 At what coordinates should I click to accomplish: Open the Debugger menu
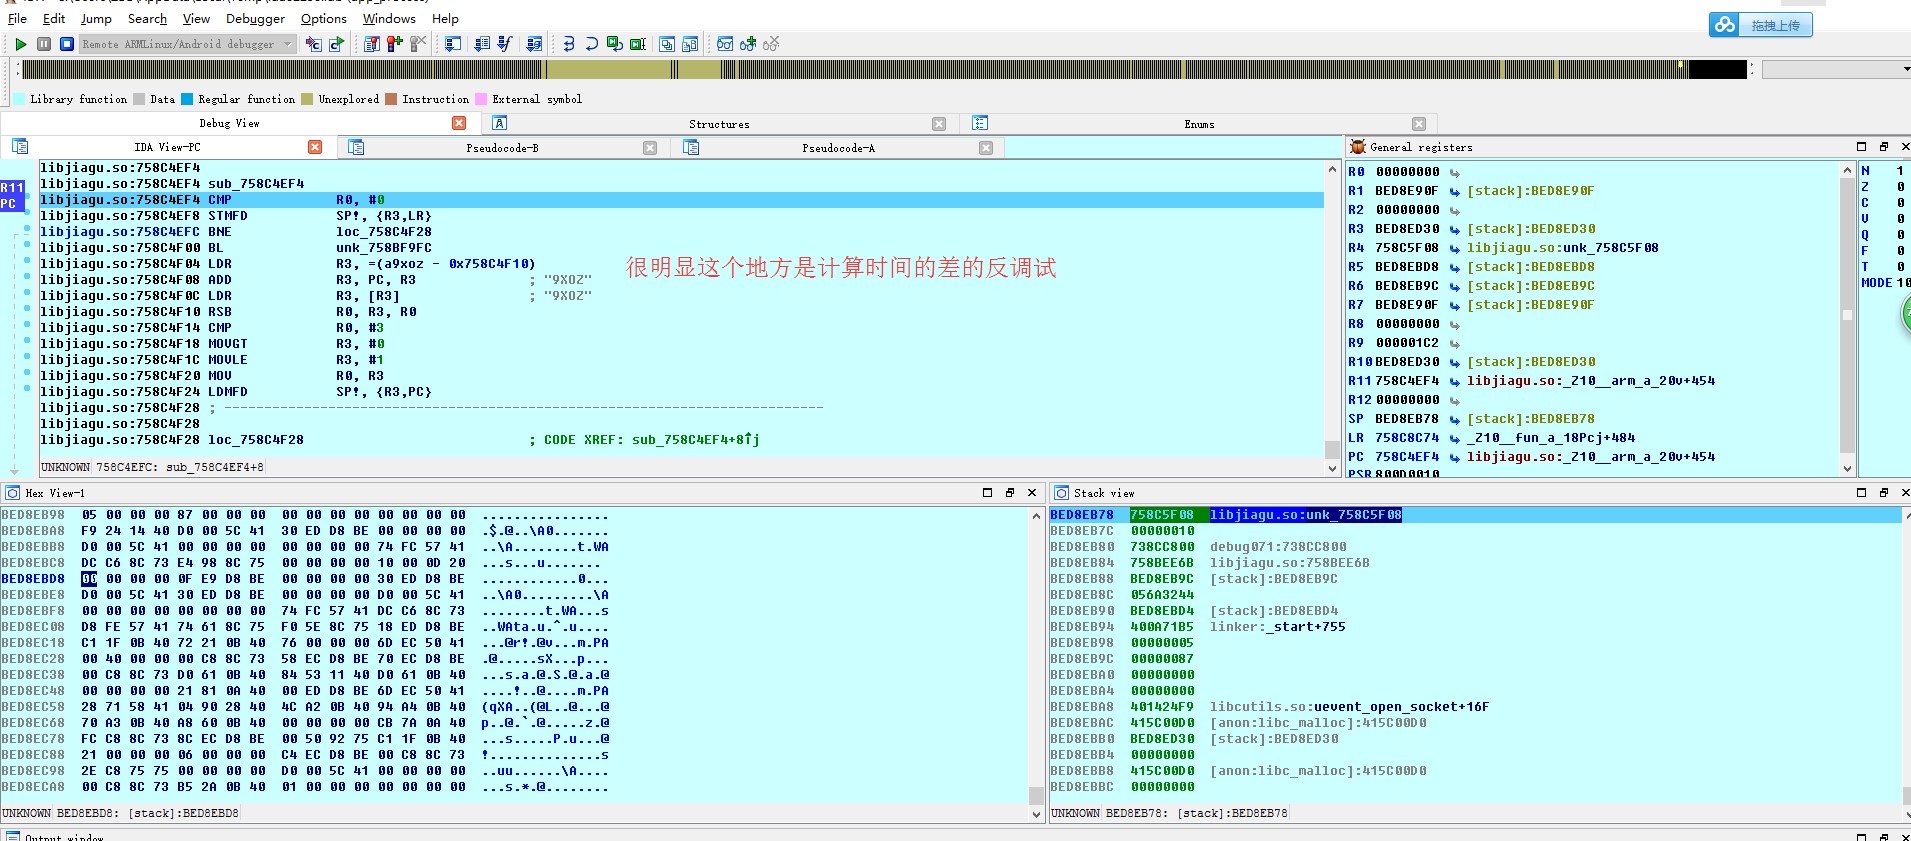[255, 18]
